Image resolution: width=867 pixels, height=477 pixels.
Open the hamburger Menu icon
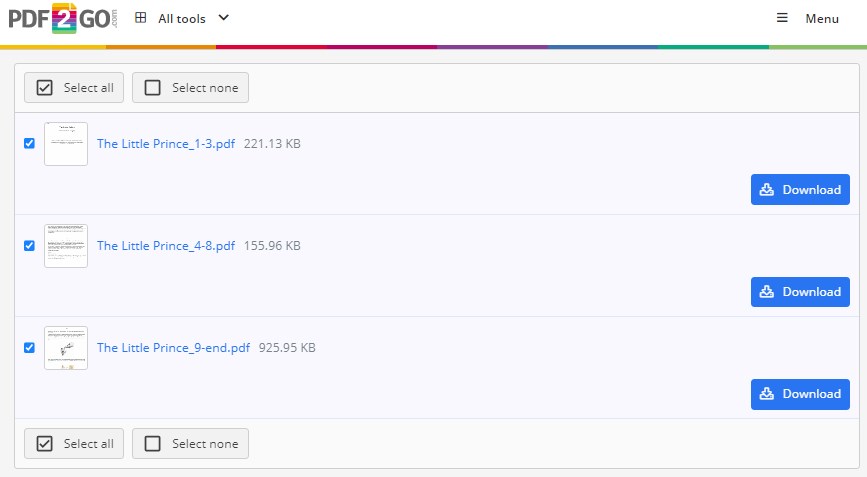coord(782,18)
